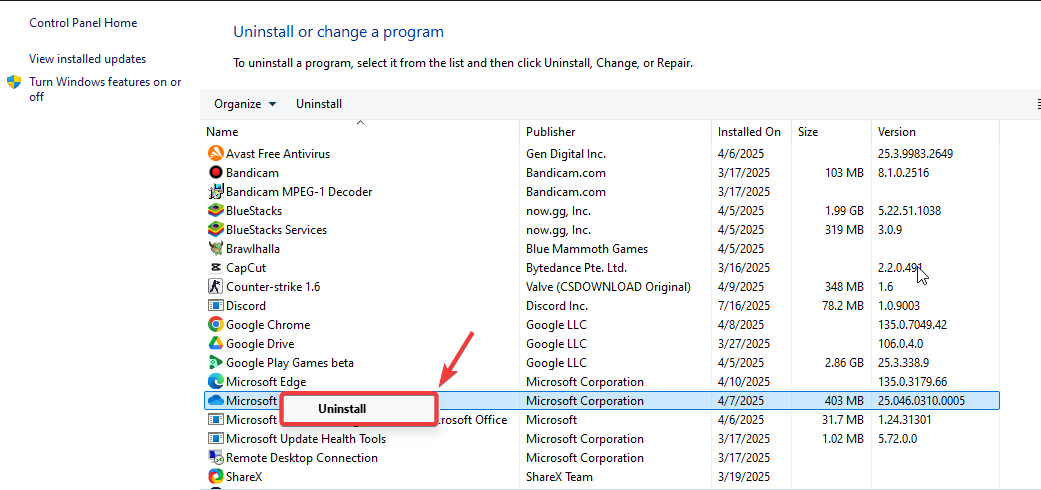Click the Avast Free Antivirus icon
This screenshot has height=490, width=1041.
(215, 154)
